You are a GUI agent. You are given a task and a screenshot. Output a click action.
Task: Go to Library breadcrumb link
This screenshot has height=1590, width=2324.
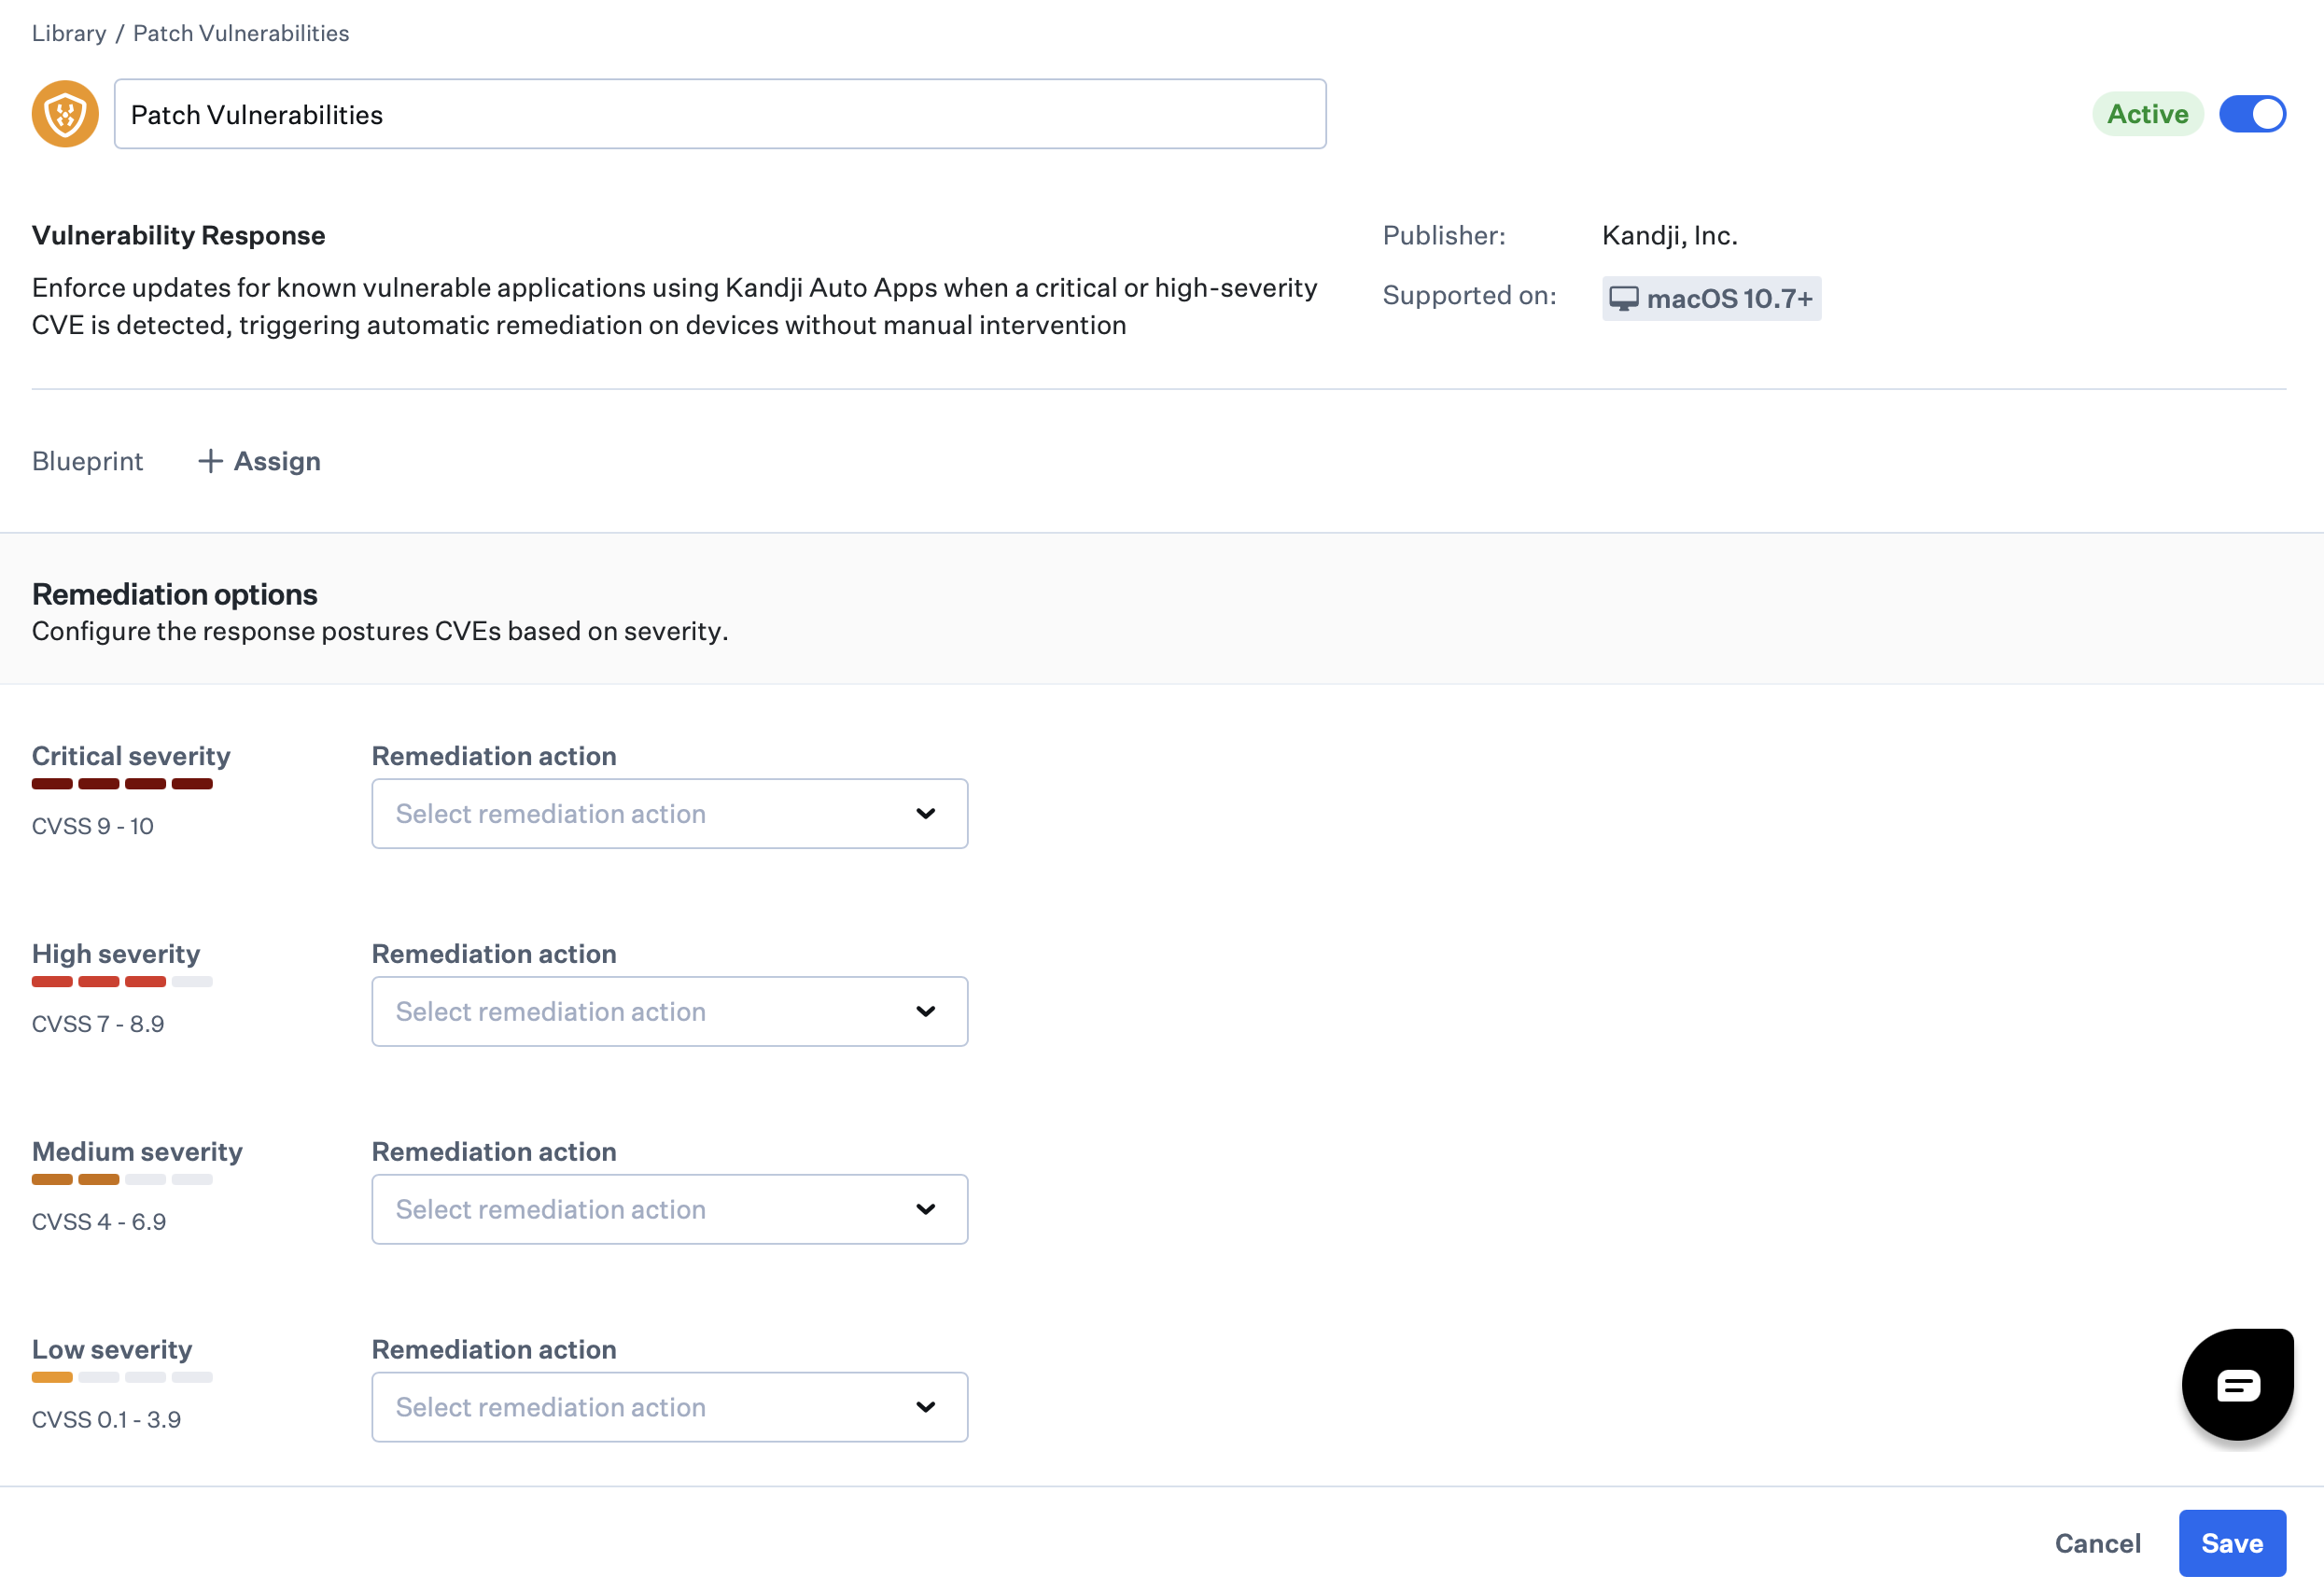click(69, 33)
